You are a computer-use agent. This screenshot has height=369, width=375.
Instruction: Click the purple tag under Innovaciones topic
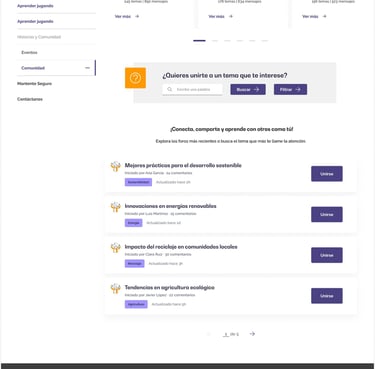pyautogui.click(x=134, y=223)
